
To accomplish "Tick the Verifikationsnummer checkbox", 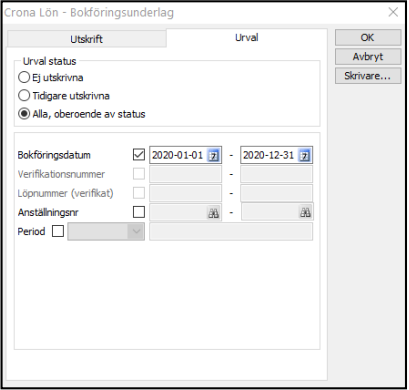I will [139, 174].
